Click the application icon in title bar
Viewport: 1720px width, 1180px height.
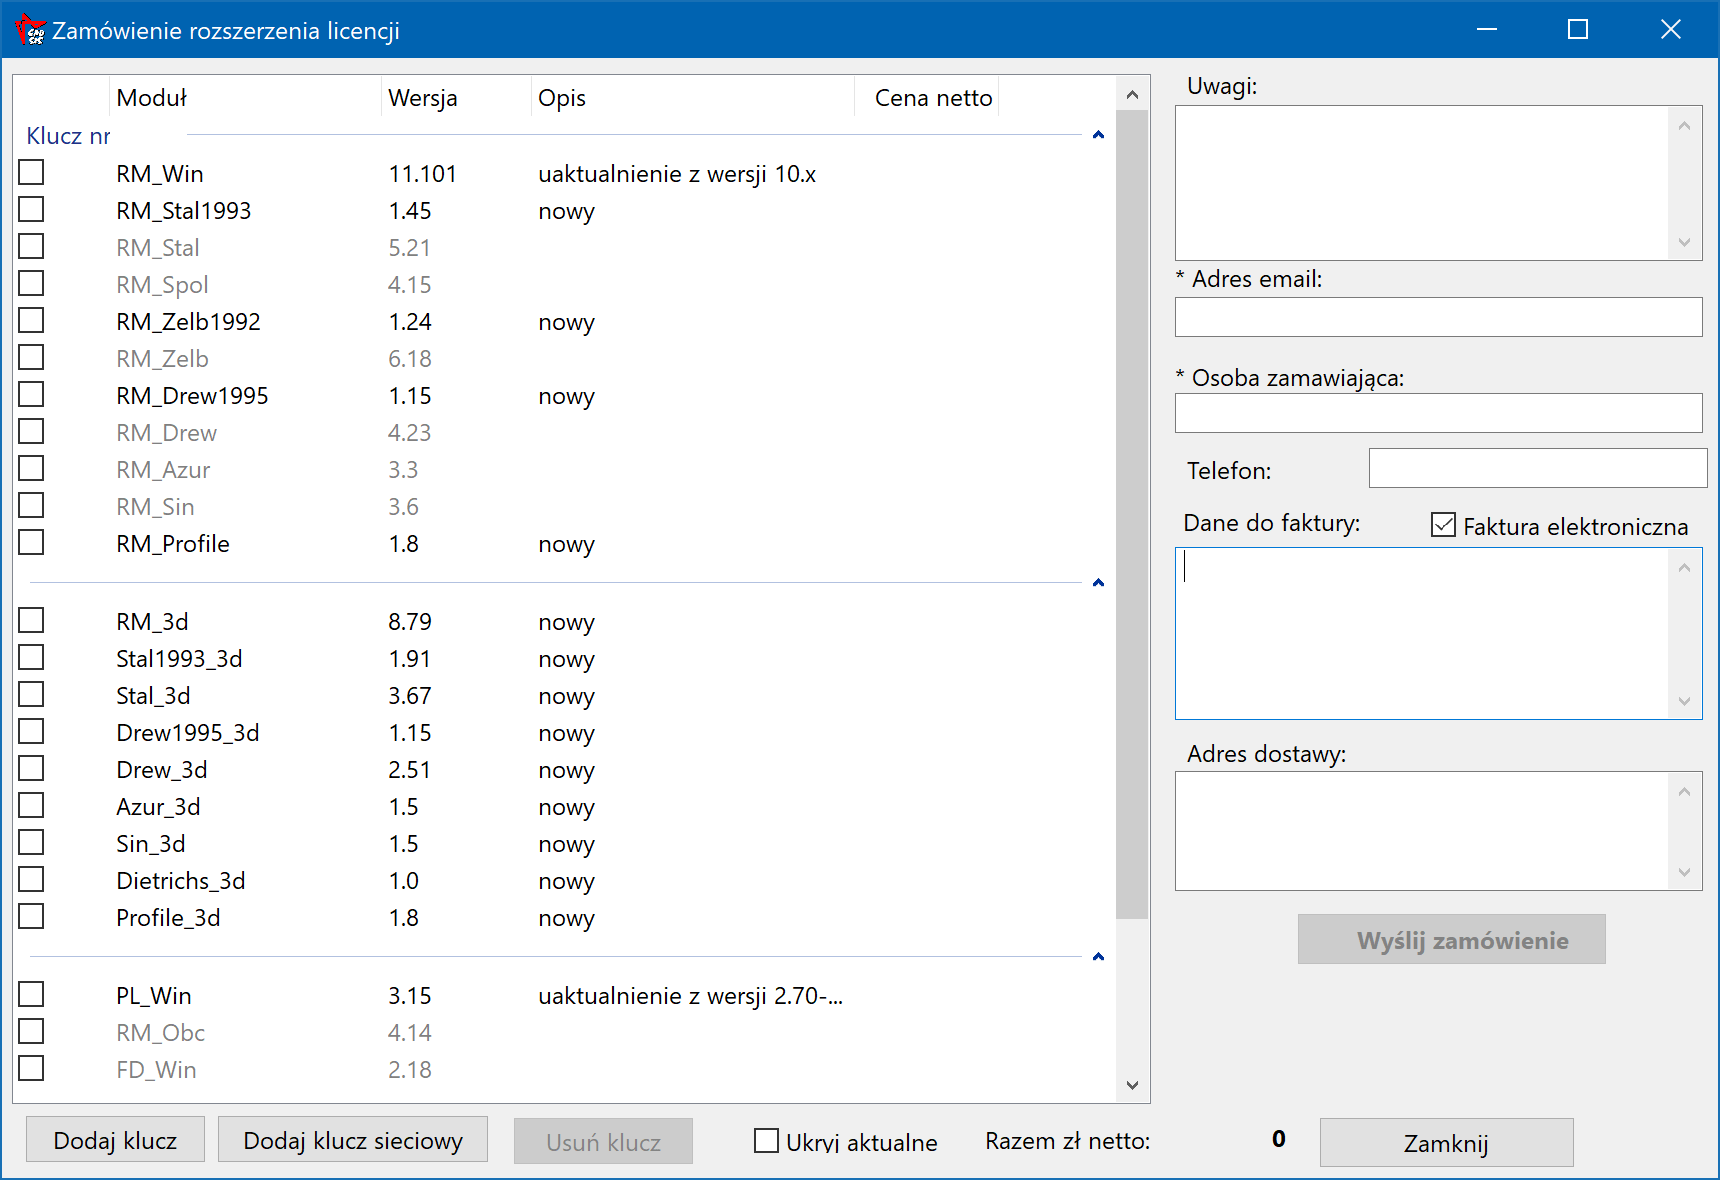click(30, 30)
